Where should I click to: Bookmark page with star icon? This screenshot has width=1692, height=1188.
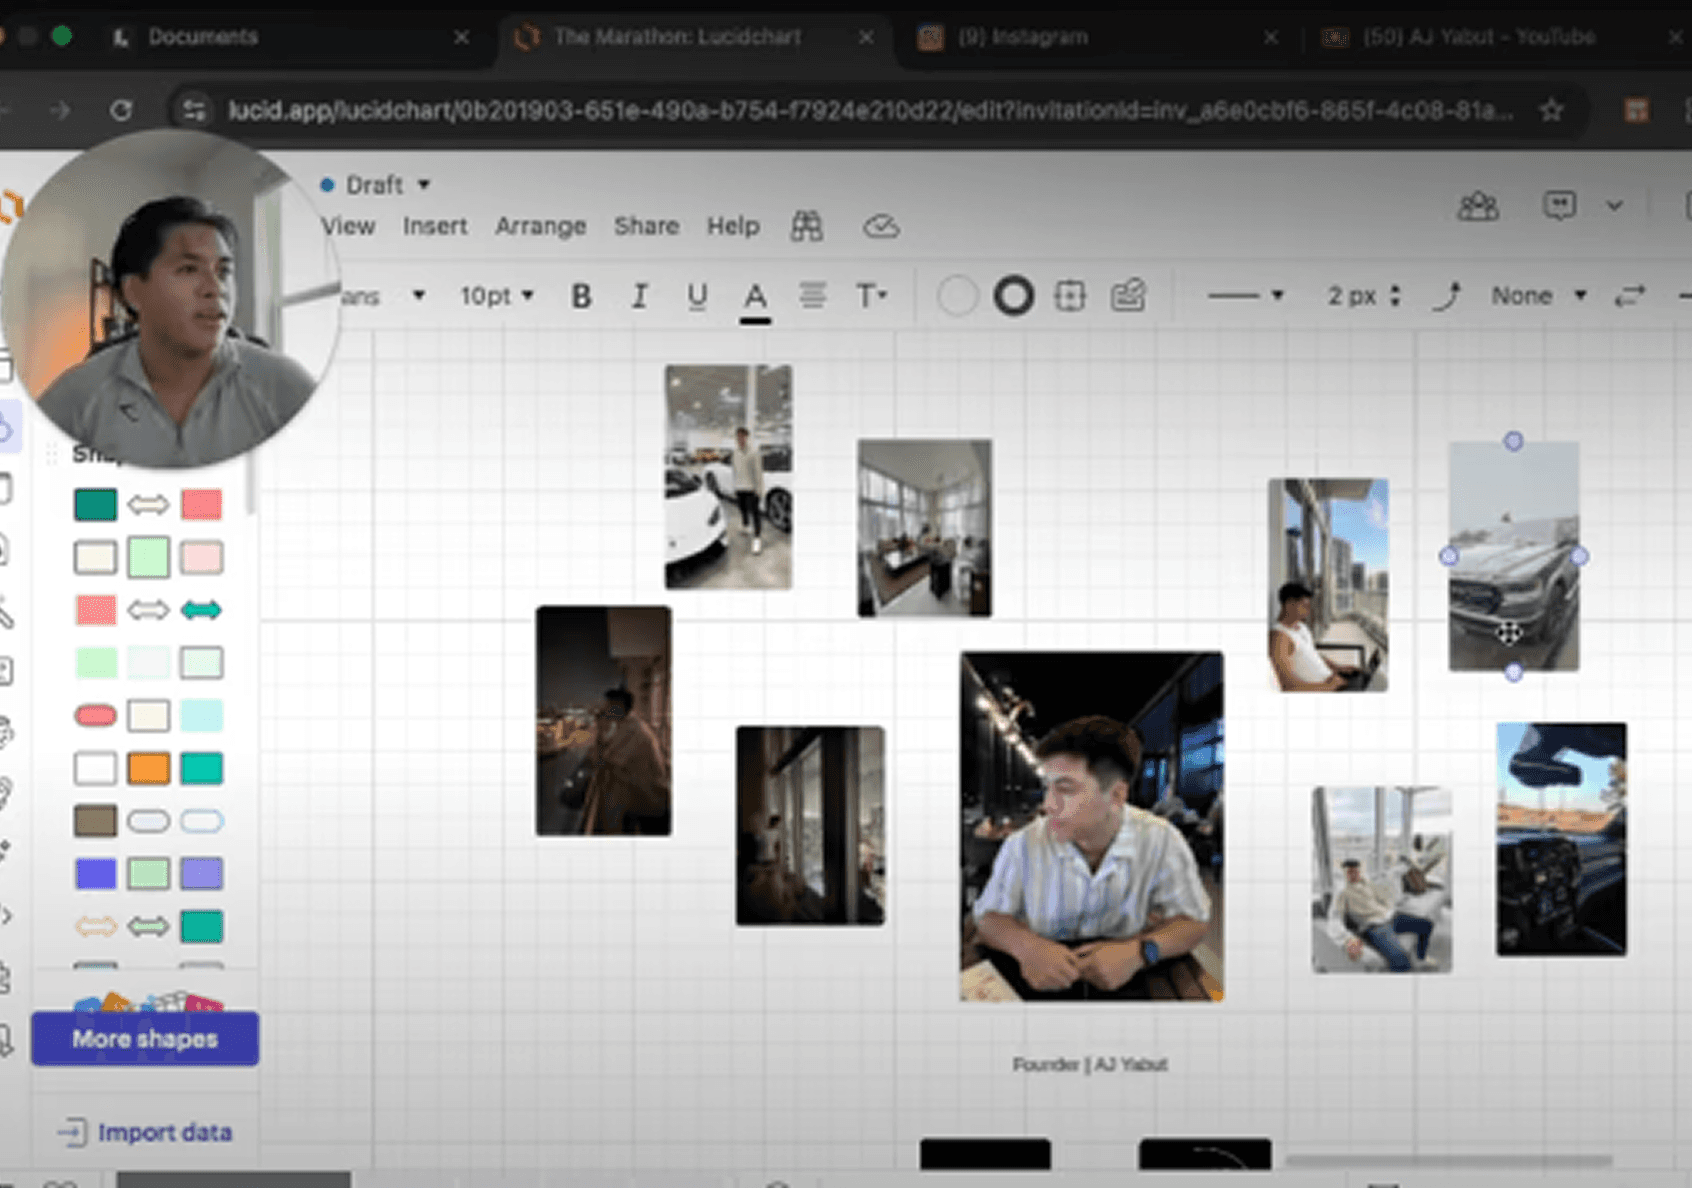coord(1551,110)
